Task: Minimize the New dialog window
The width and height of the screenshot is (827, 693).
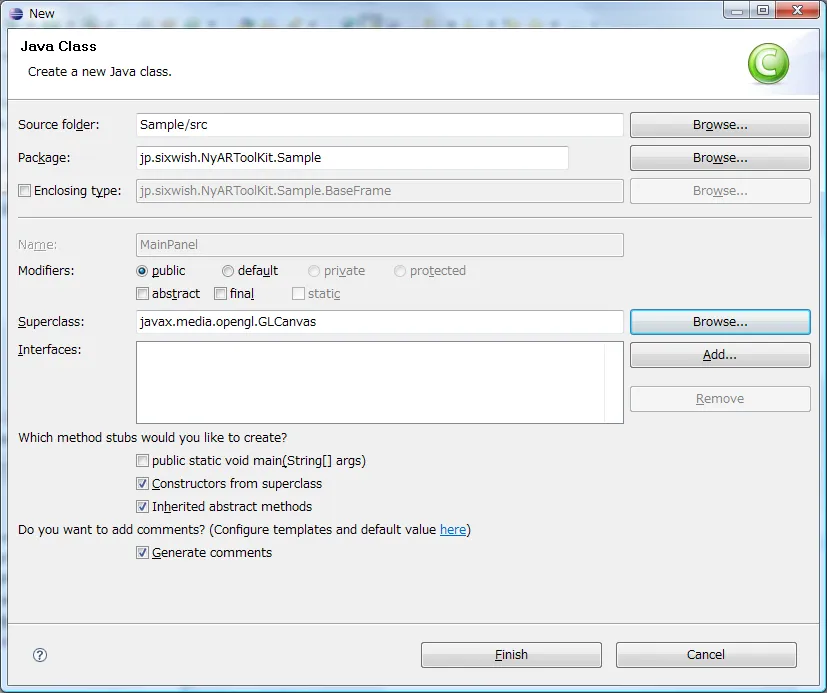Action: [737, 11]
